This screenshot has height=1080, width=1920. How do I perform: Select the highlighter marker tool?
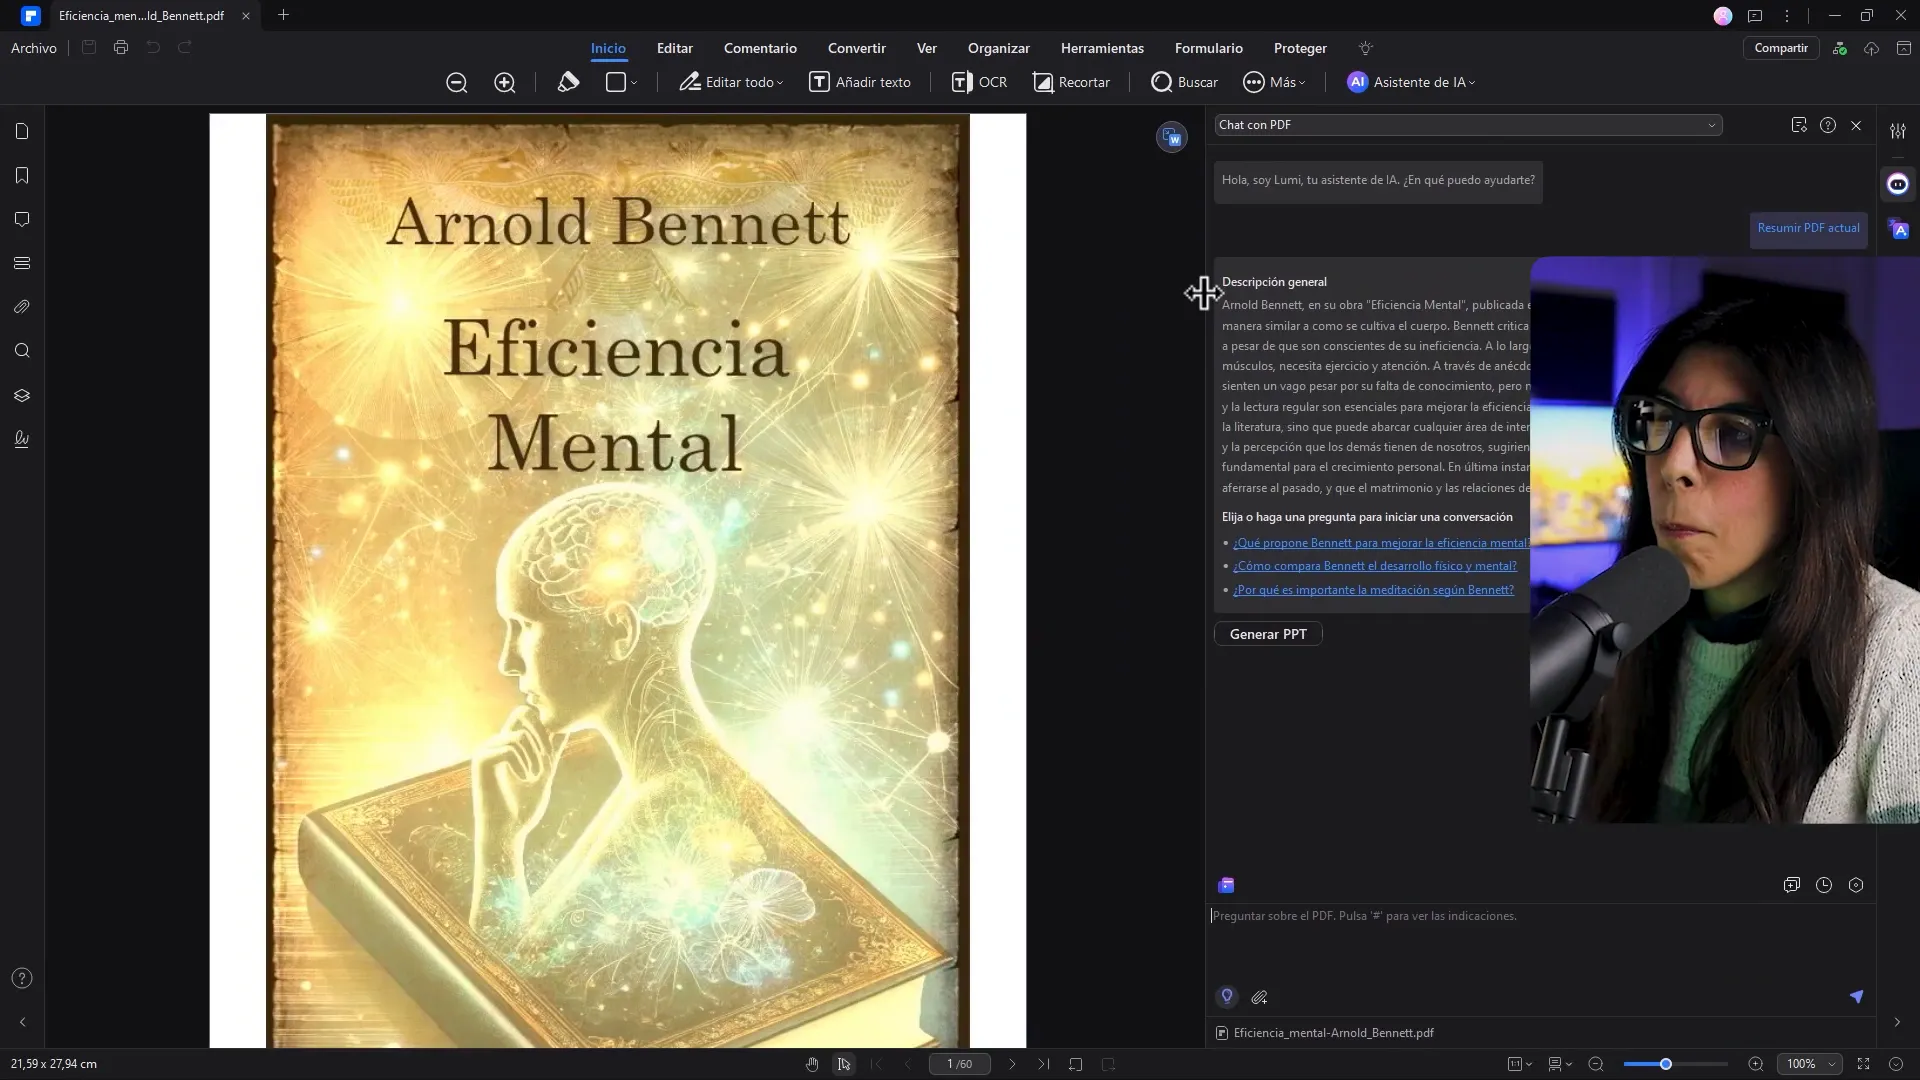(x=568, y=82)
